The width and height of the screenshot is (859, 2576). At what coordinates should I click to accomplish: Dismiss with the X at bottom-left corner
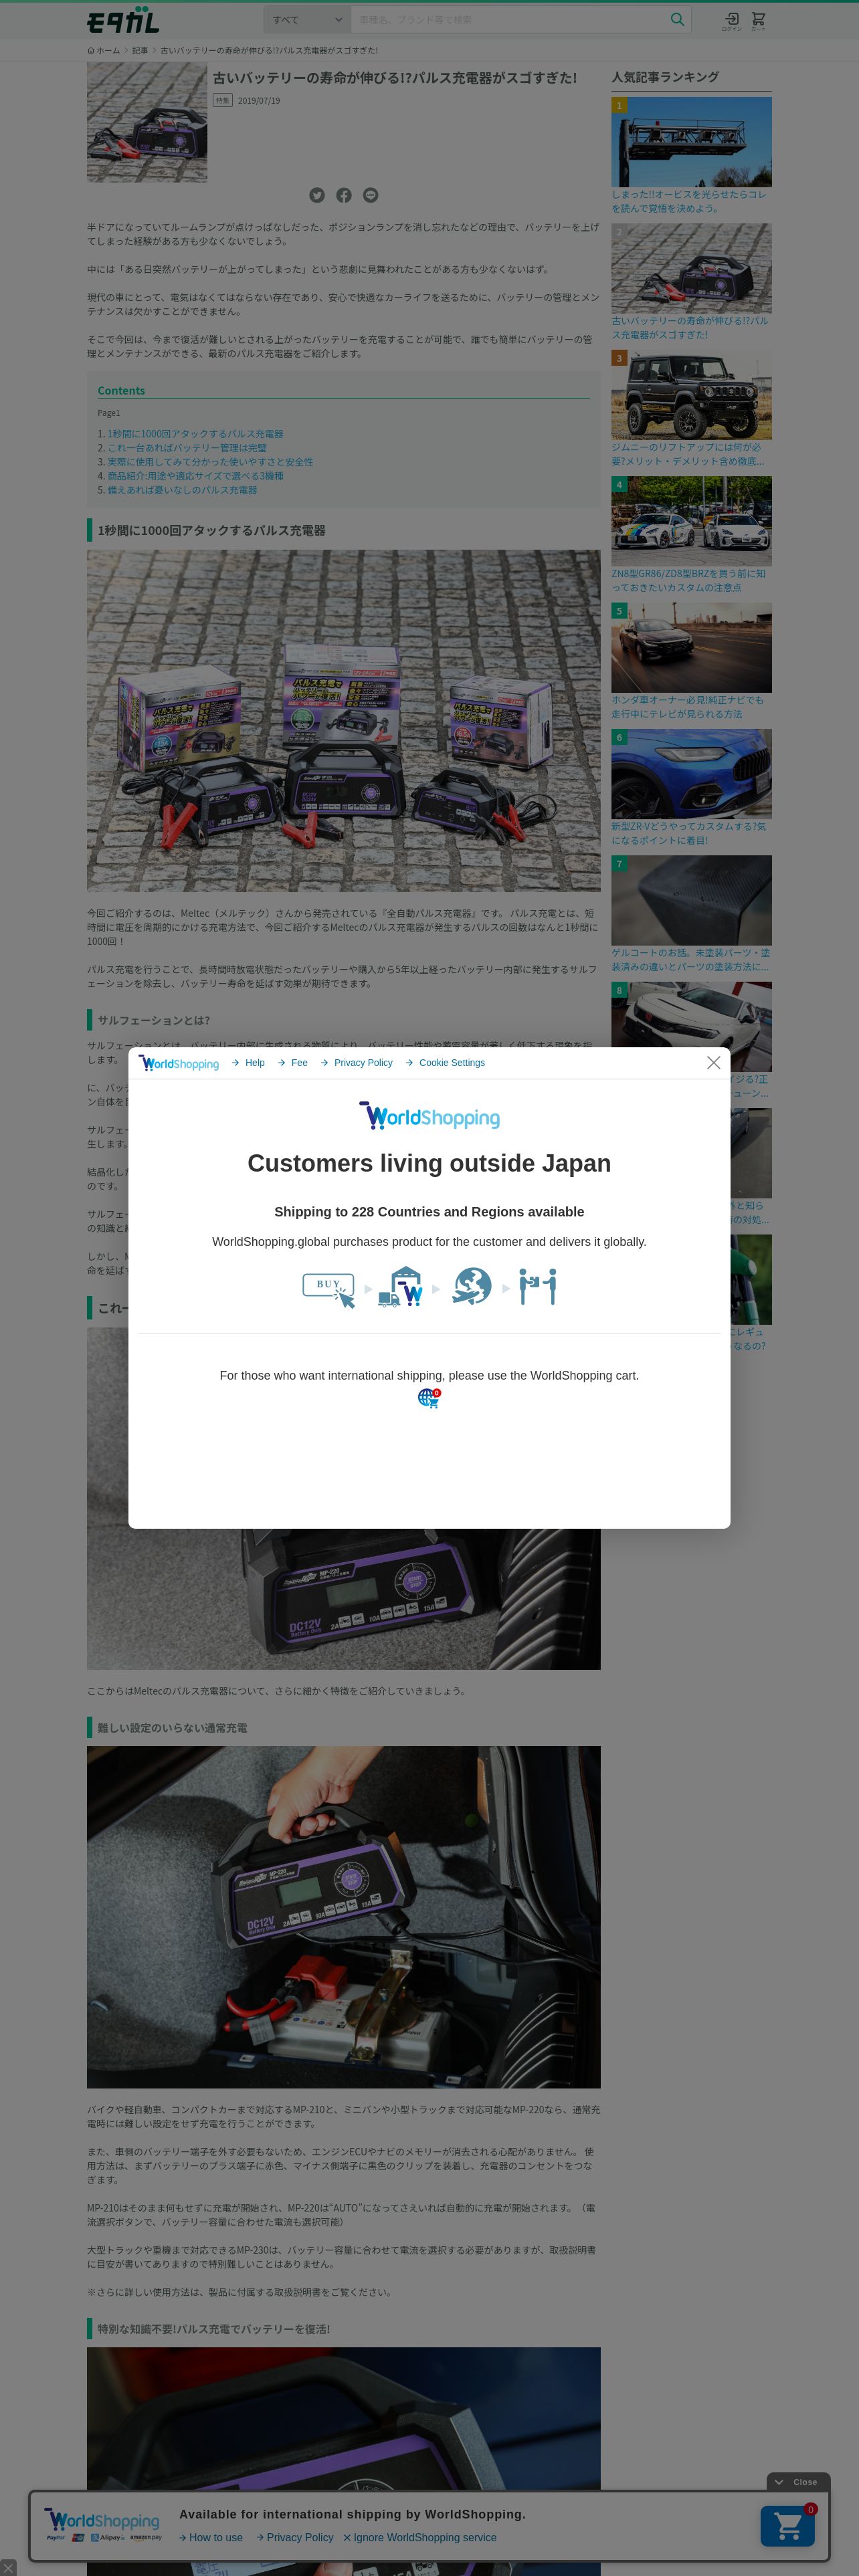(x=8, y=2567)
